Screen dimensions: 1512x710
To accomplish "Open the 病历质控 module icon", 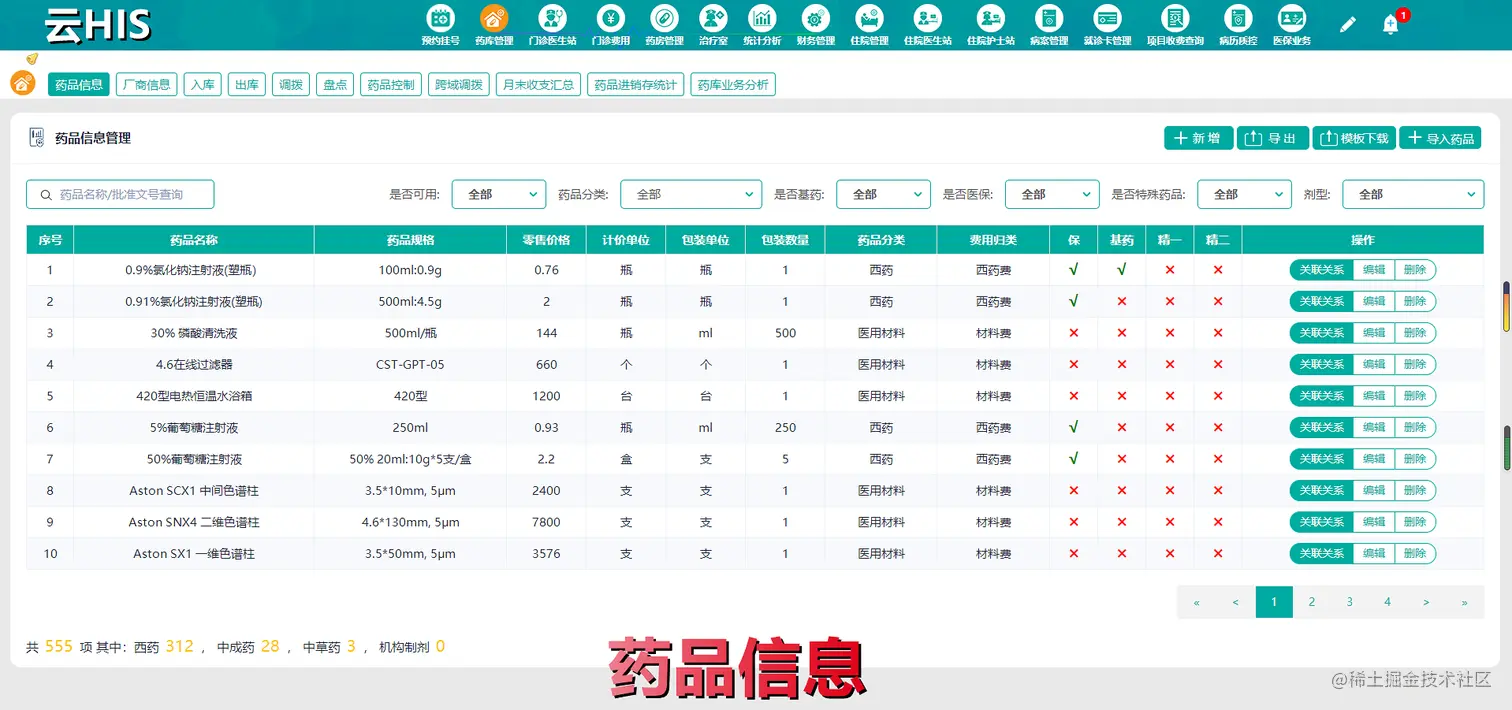I will coord(1239,18).
